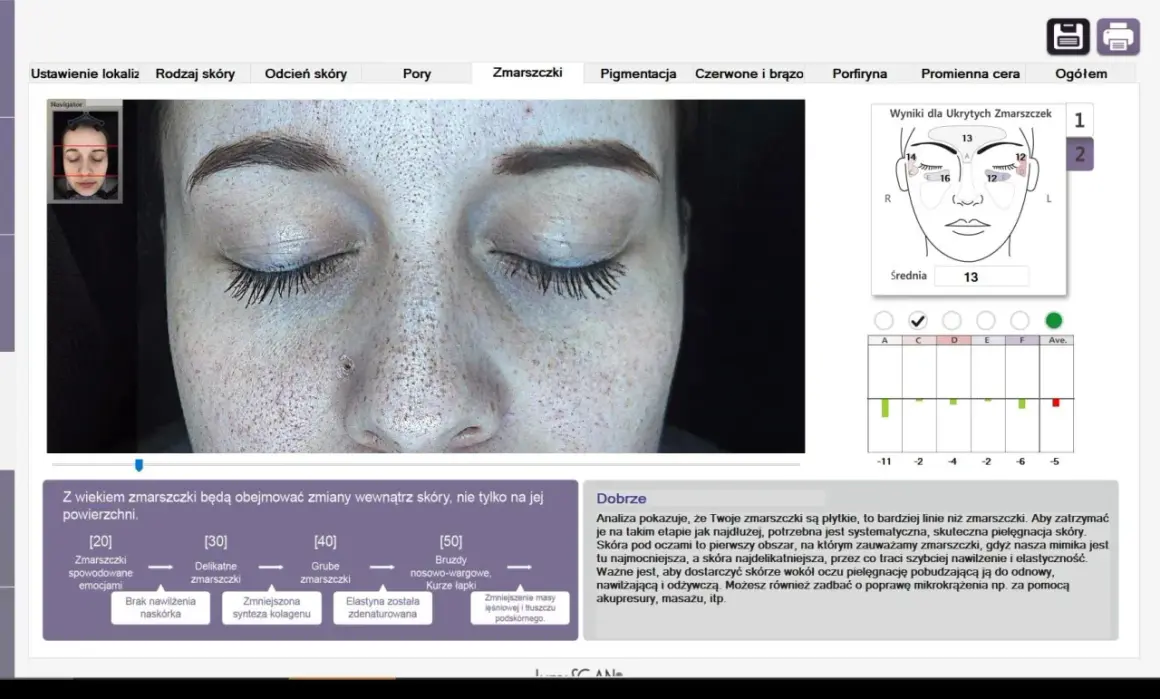Go to the Ogółem summary tab

[1081, 73]
